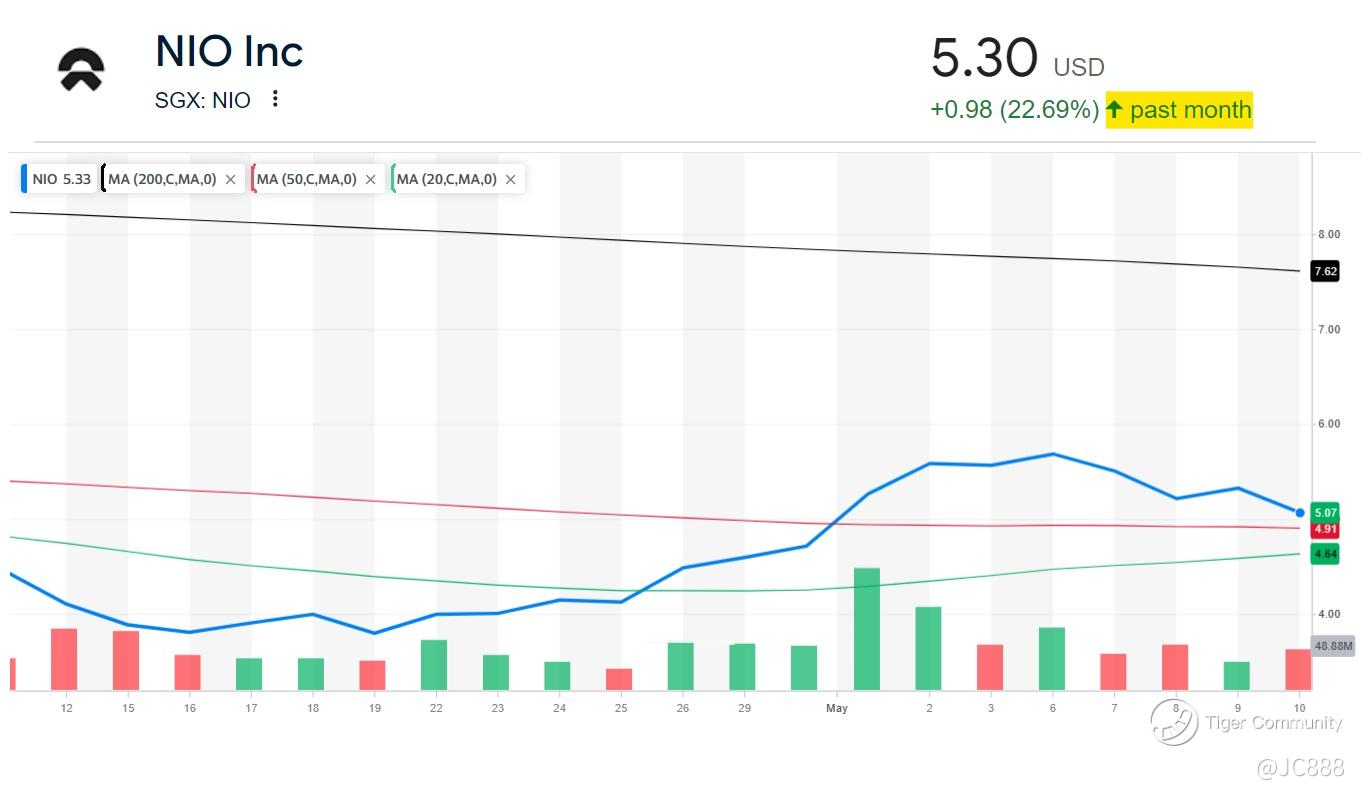Click the 7.62 MA200 price tag
This screenshot has width=1371, height=798.
1325,271
